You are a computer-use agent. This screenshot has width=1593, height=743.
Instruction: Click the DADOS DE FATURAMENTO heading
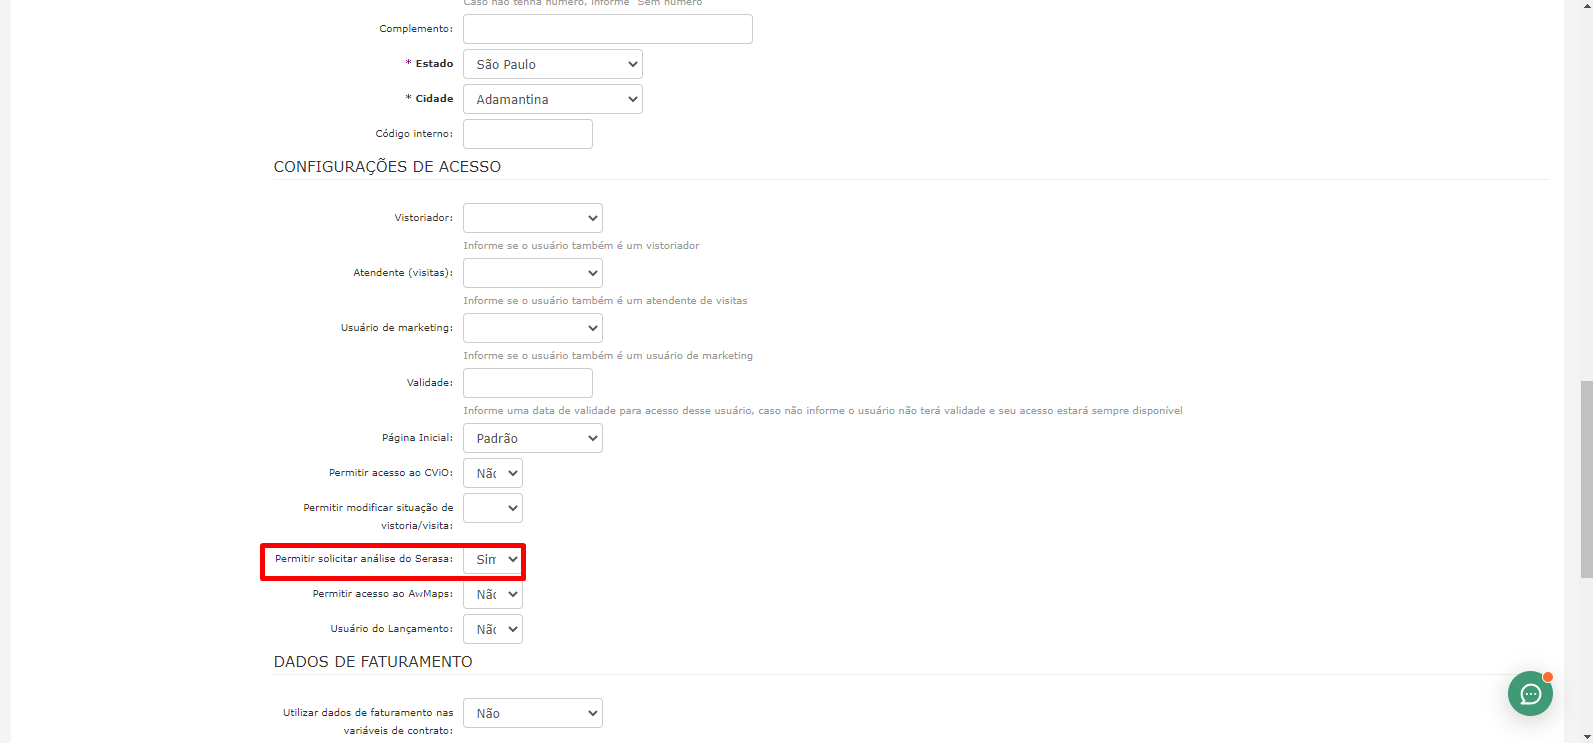tap(373, 662)
